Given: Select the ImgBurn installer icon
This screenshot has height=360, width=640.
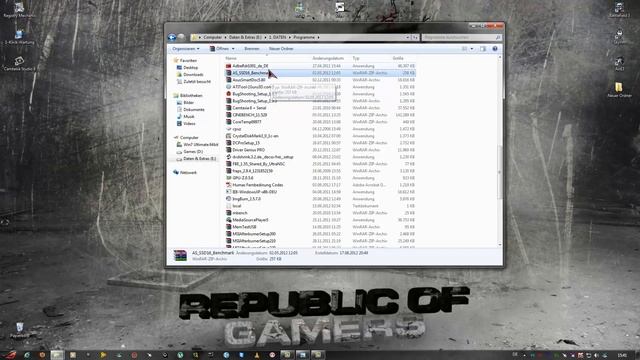Looking at the screenshot, I should click(x=229, y=199).
